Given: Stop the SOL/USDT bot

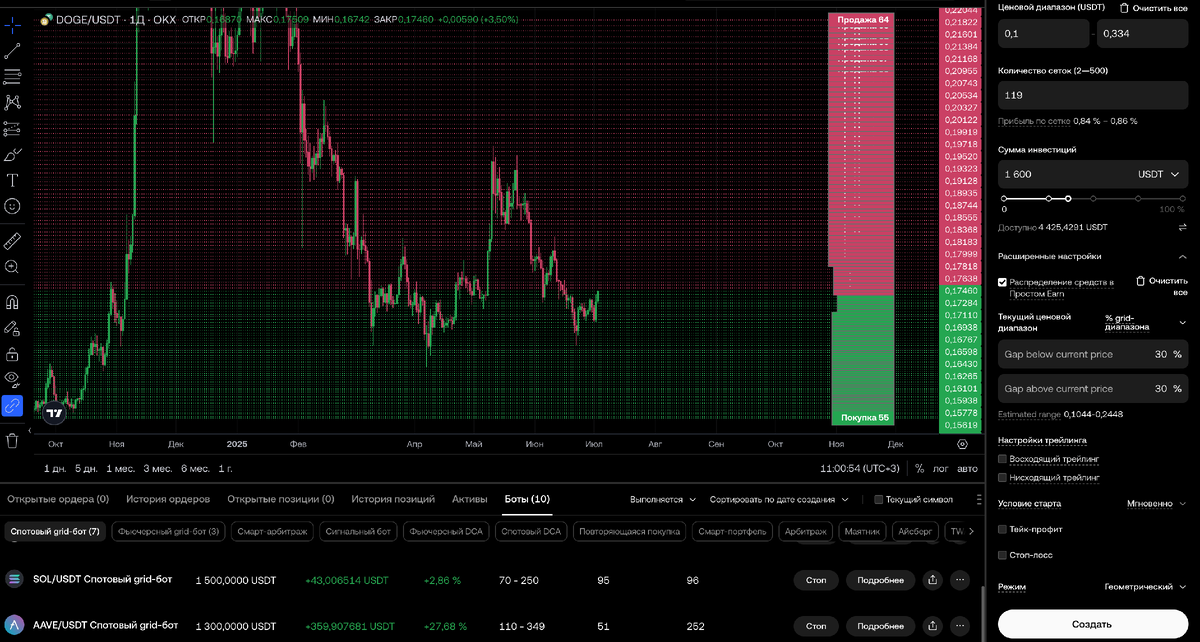Looking at the screenshot, I should [x=816, y=580].
